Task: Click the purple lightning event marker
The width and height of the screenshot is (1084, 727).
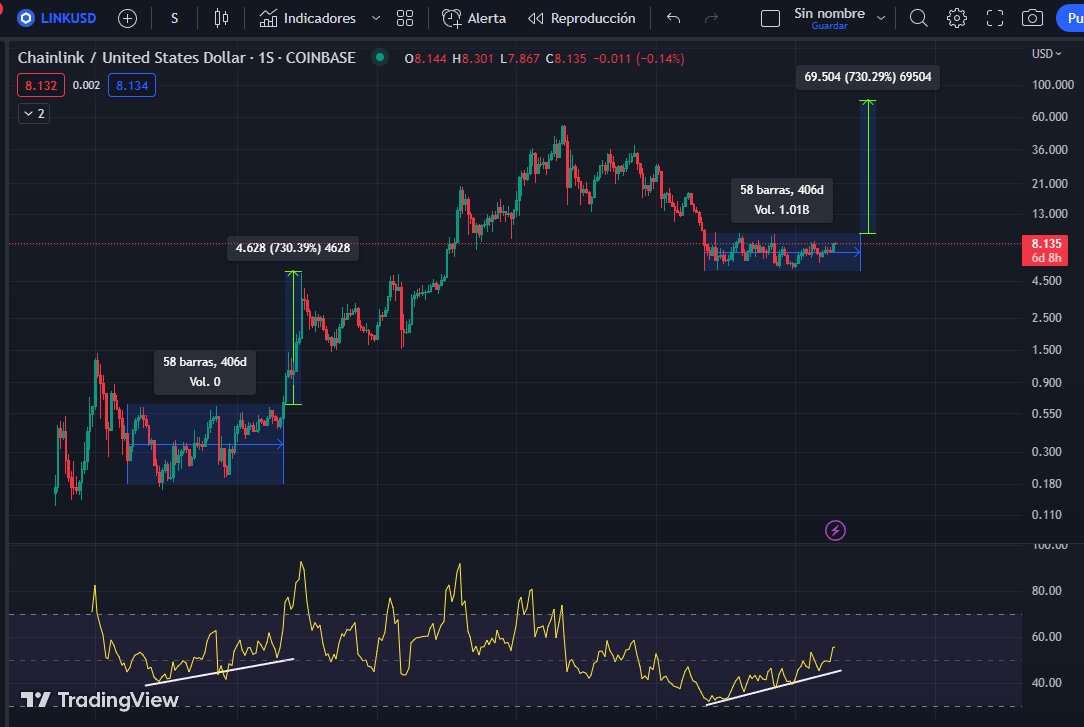Action: tap(835, 531)
